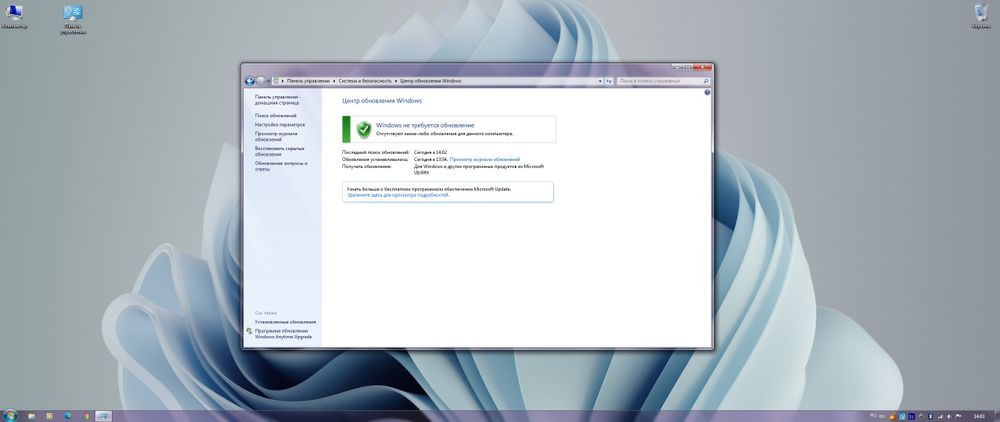Open 'Система и безопасность' breadcrumb
This screenshot has width=1000, height=422.
click(364, 81)
